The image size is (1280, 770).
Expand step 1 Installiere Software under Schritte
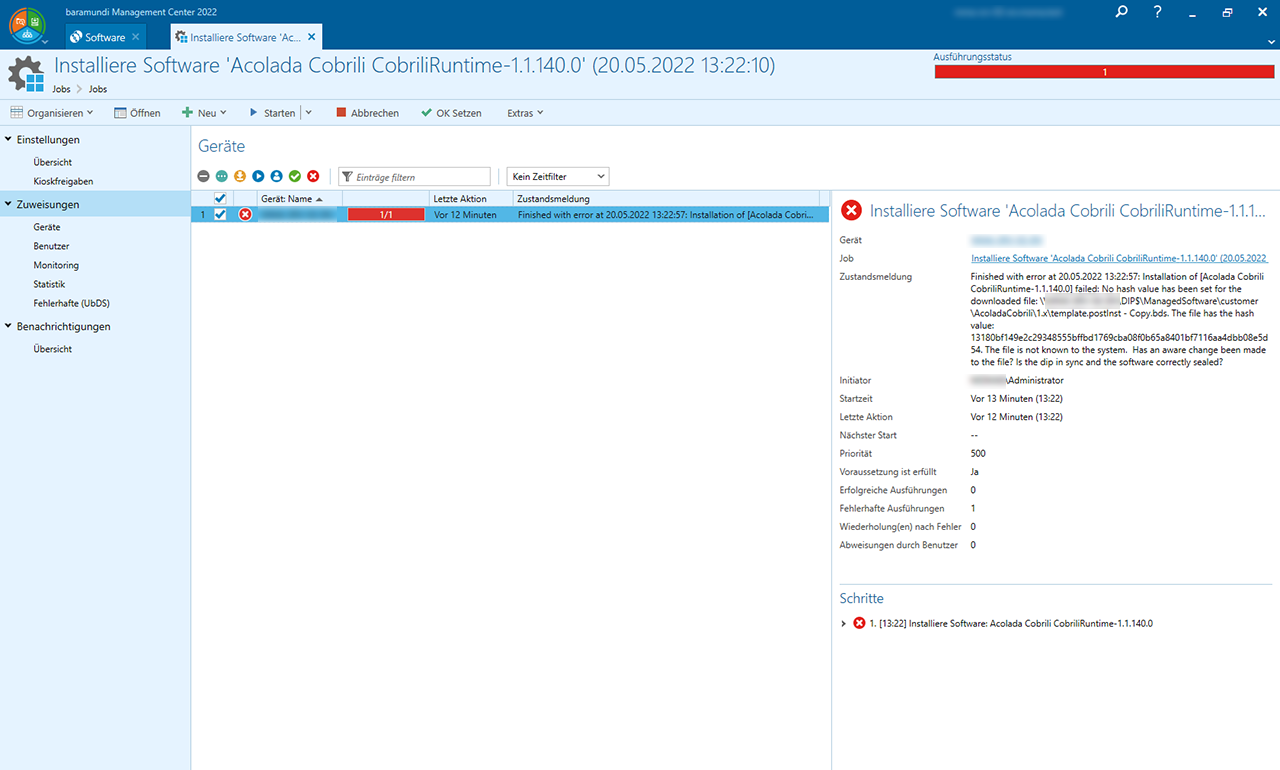[x=844, y=623]
